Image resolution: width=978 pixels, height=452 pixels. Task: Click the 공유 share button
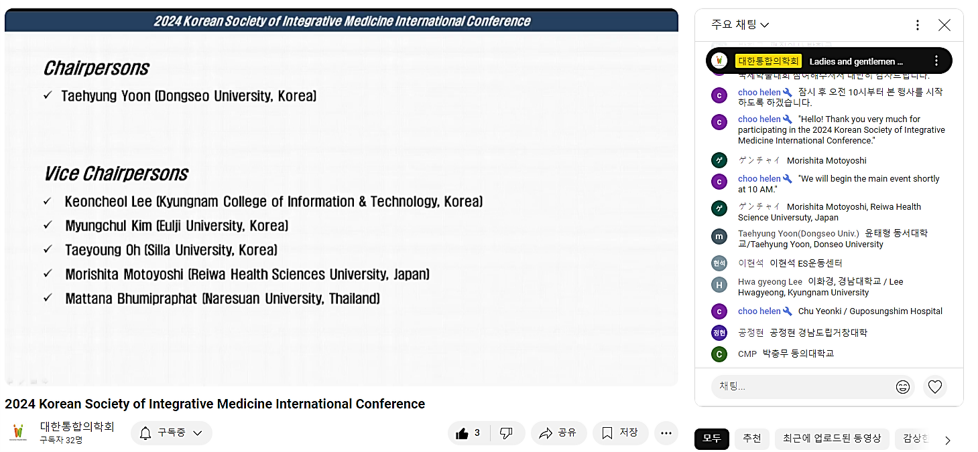point(558,433)
